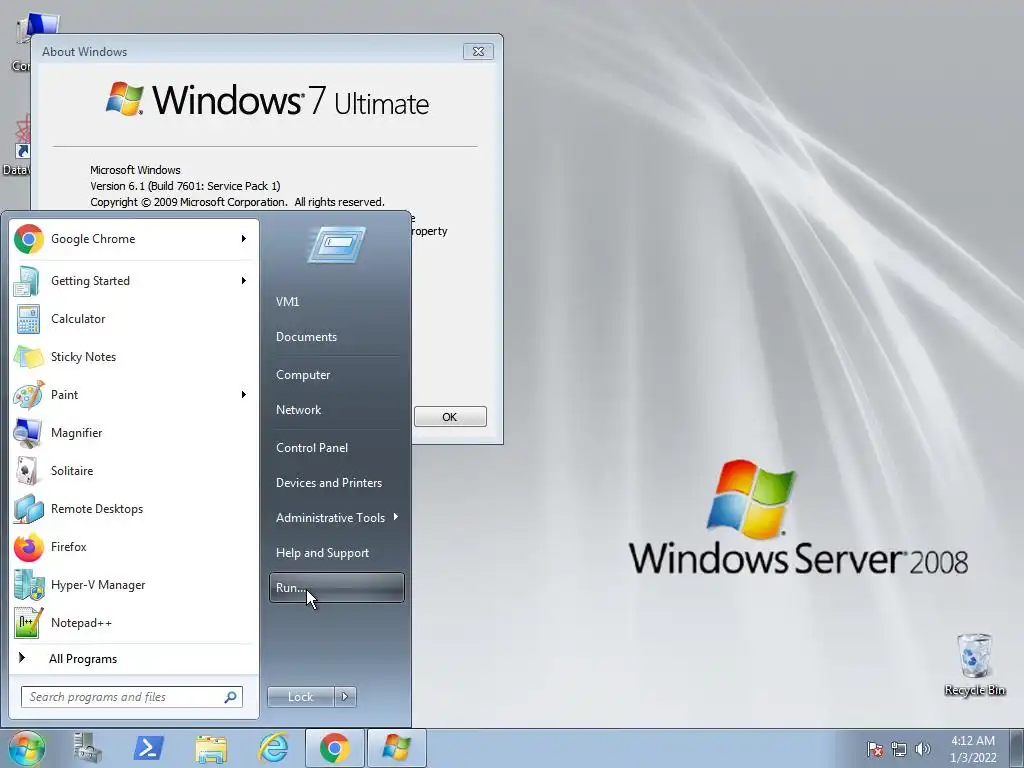Click the Show desktop strip at the taskbar end
The height and width of the screenshot is (768, 1024).
pos(1017,748)
